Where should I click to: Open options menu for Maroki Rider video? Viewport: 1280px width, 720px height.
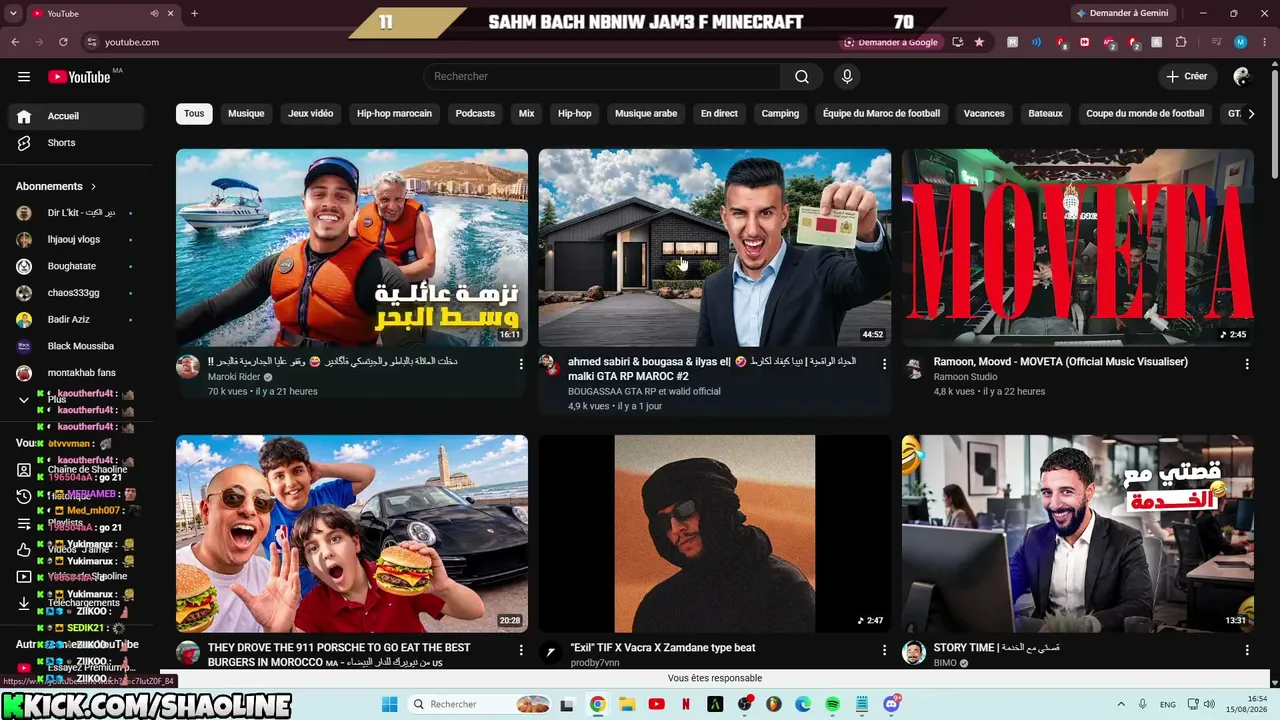(x=521, y=364)
